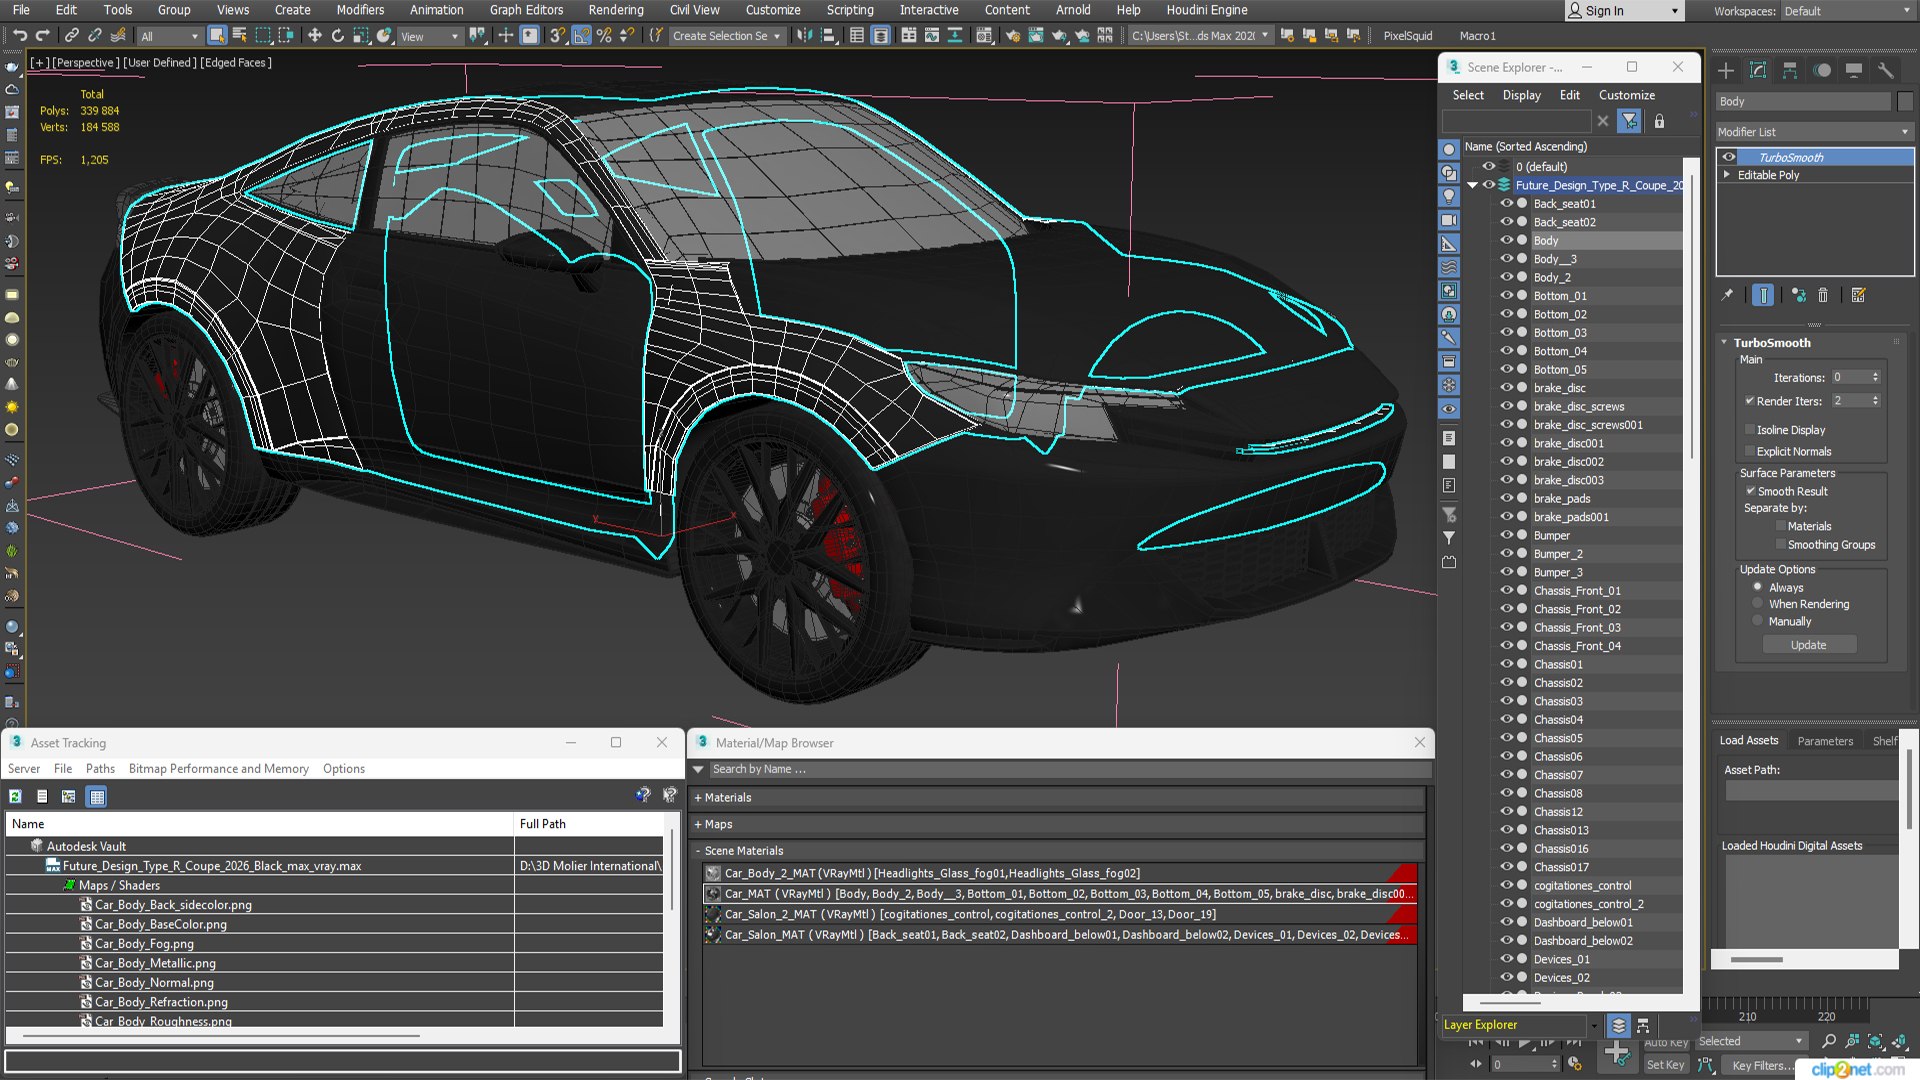Click the Macro1 toolbar button
The height and width of the screenshot is (1080, 1920).
[1477, 36]
